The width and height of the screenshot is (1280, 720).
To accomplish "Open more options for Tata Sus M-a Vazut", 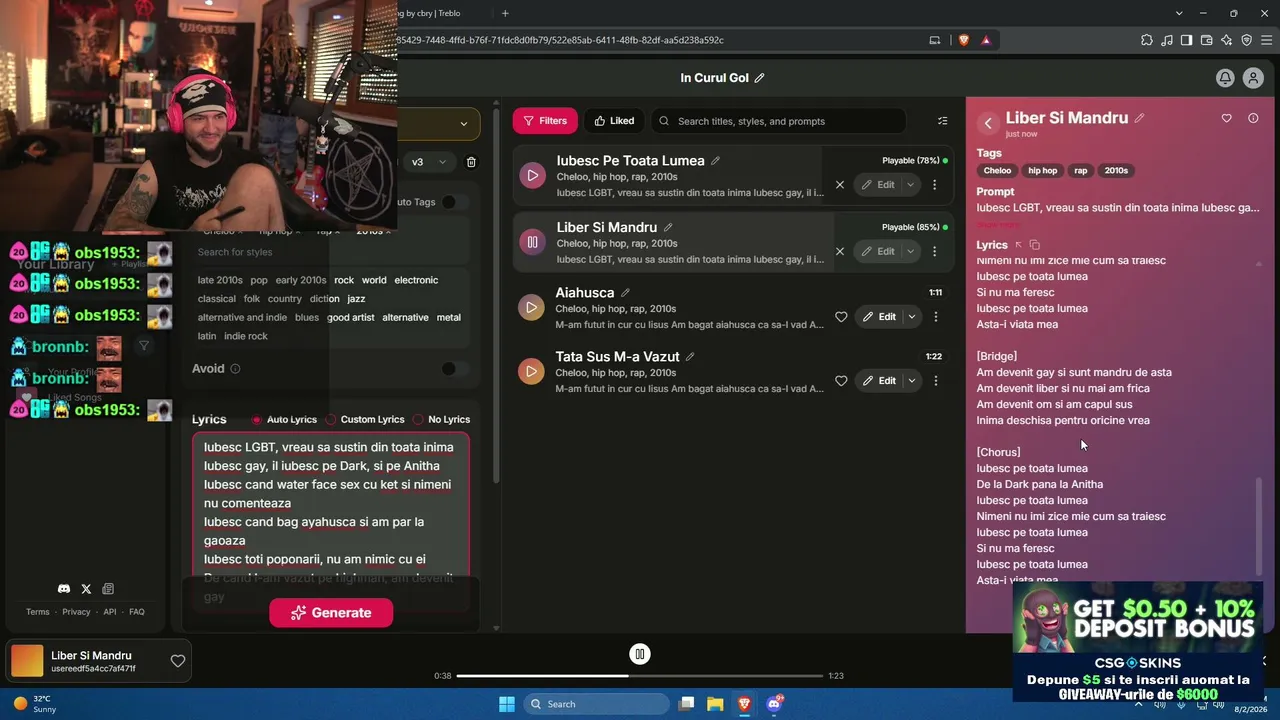I will tap(936, 381).
